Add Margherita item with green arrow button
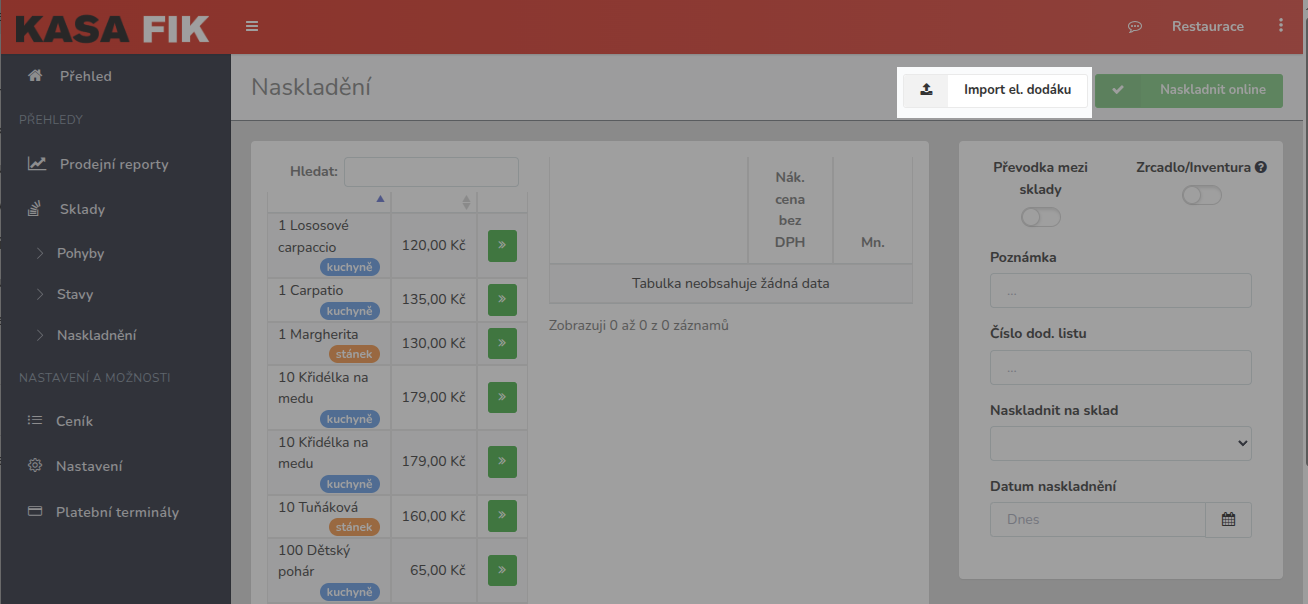Image resolution: width=1308 pixels, height=604 pixels. (x=502, y=343)
